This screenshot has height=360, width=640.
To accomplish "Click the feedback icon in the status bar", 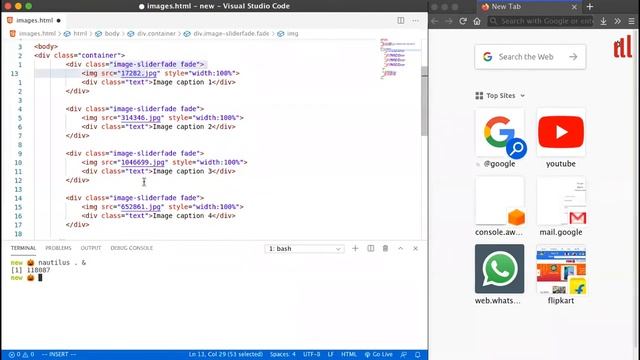I will (x=403, y=354).
